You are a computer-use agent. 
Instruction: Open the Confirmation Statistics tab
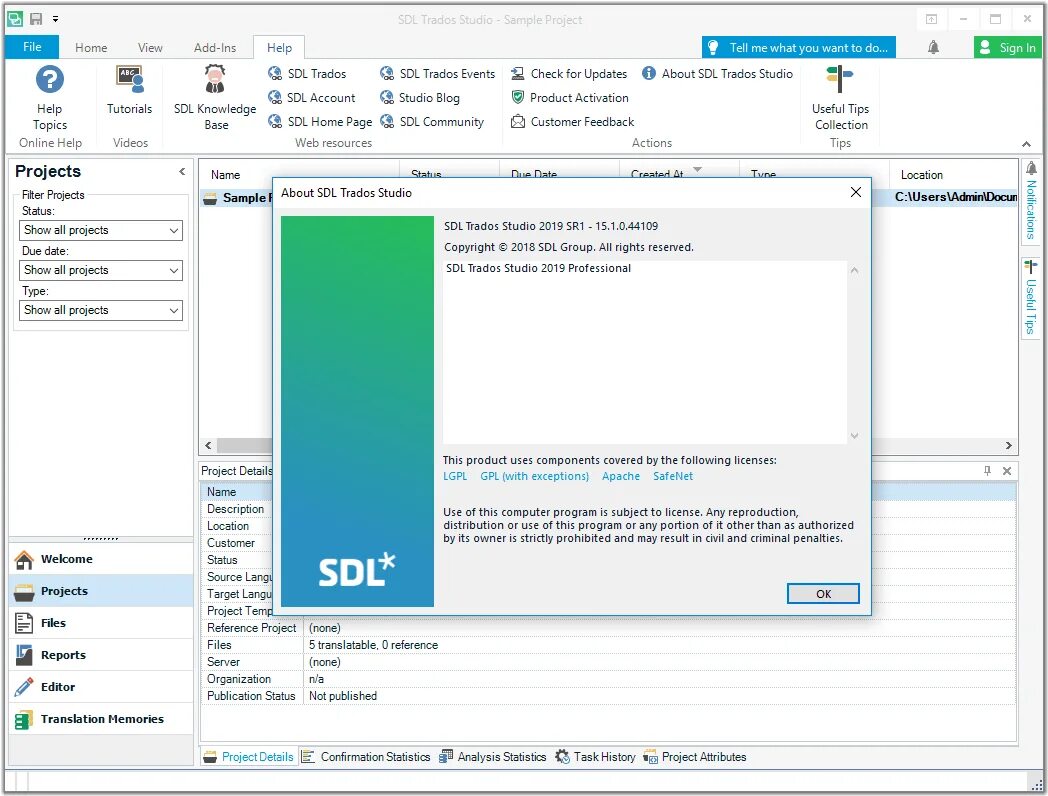(366, 757)
